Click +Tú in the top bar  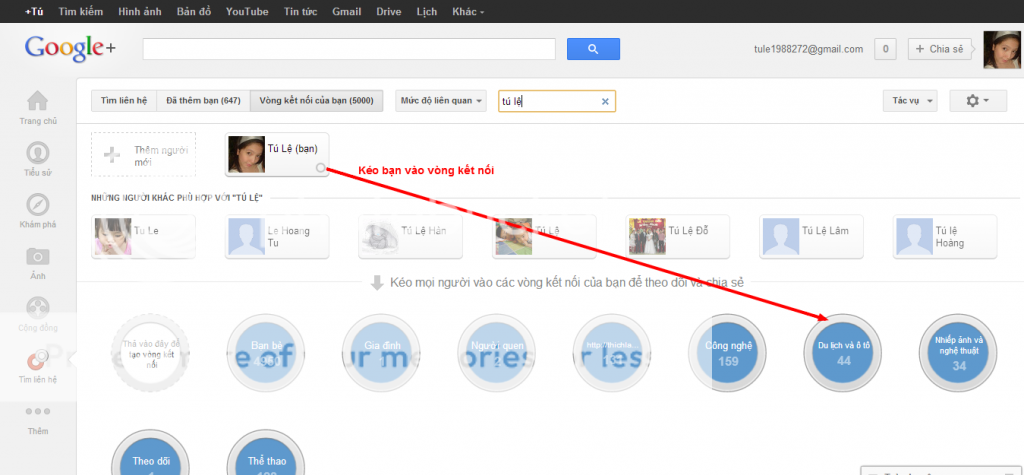[x=34, y=12]
